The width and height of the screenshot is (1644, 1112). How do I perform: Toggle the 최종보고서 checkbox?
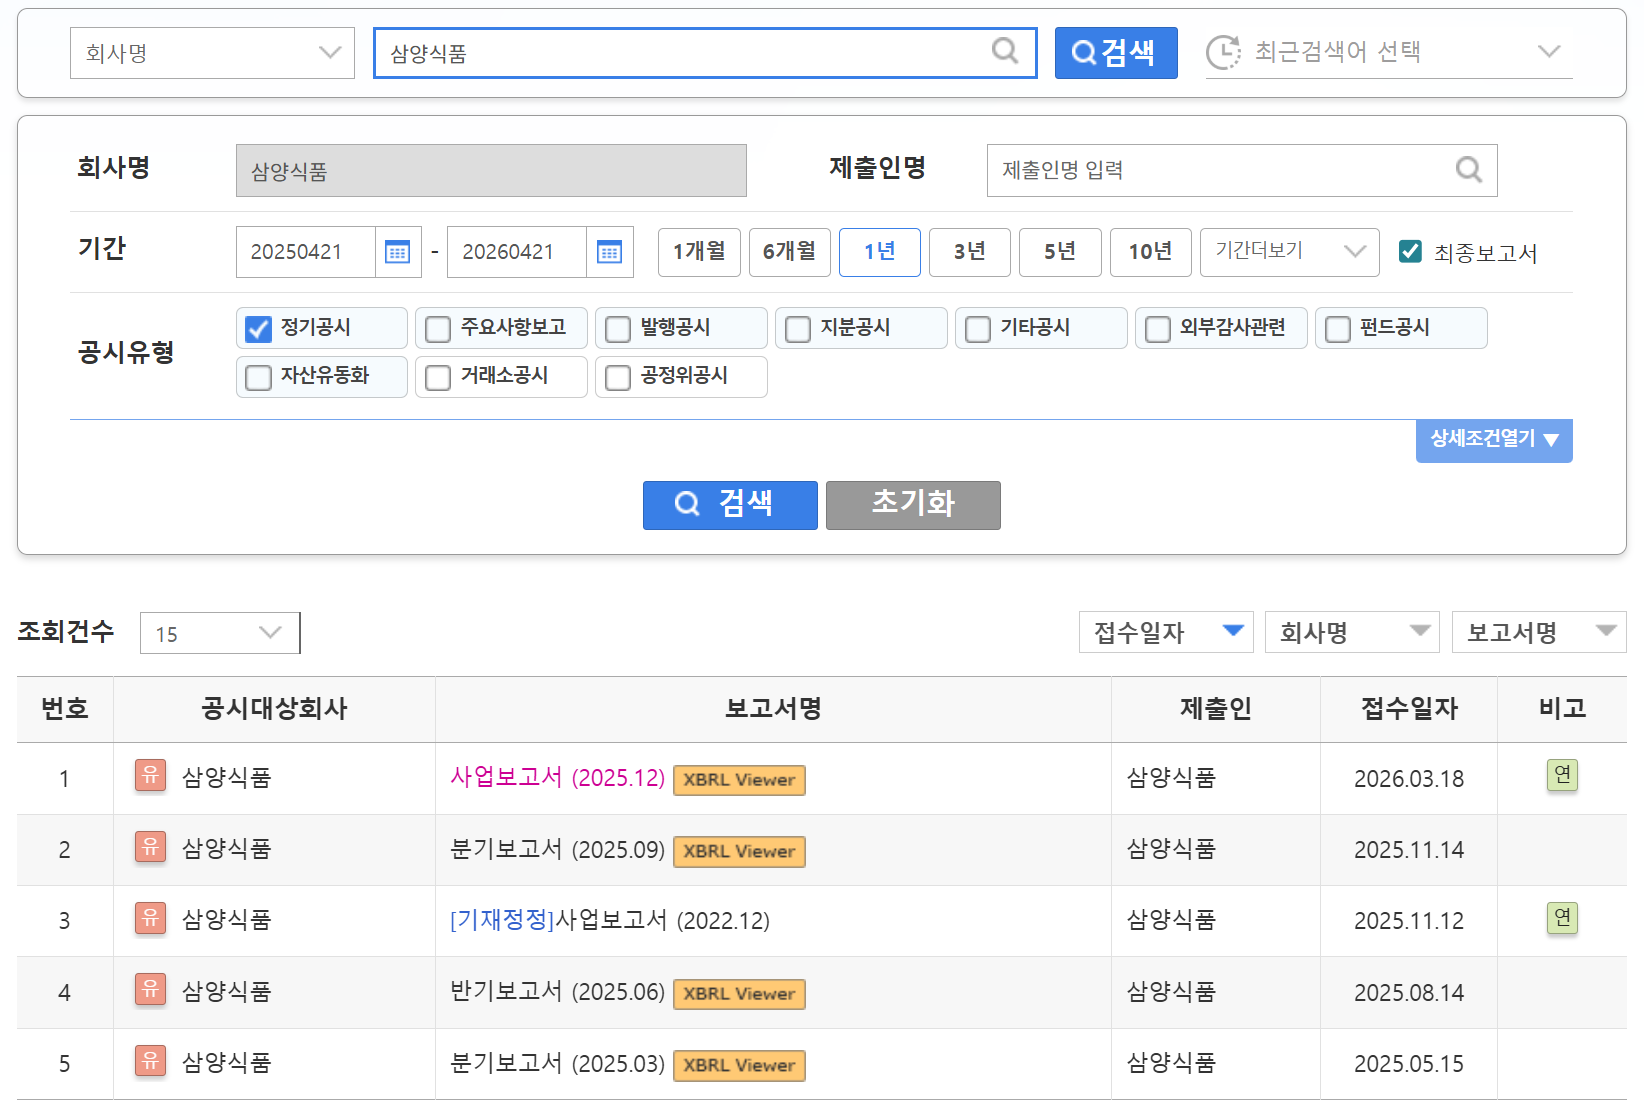1410,251
